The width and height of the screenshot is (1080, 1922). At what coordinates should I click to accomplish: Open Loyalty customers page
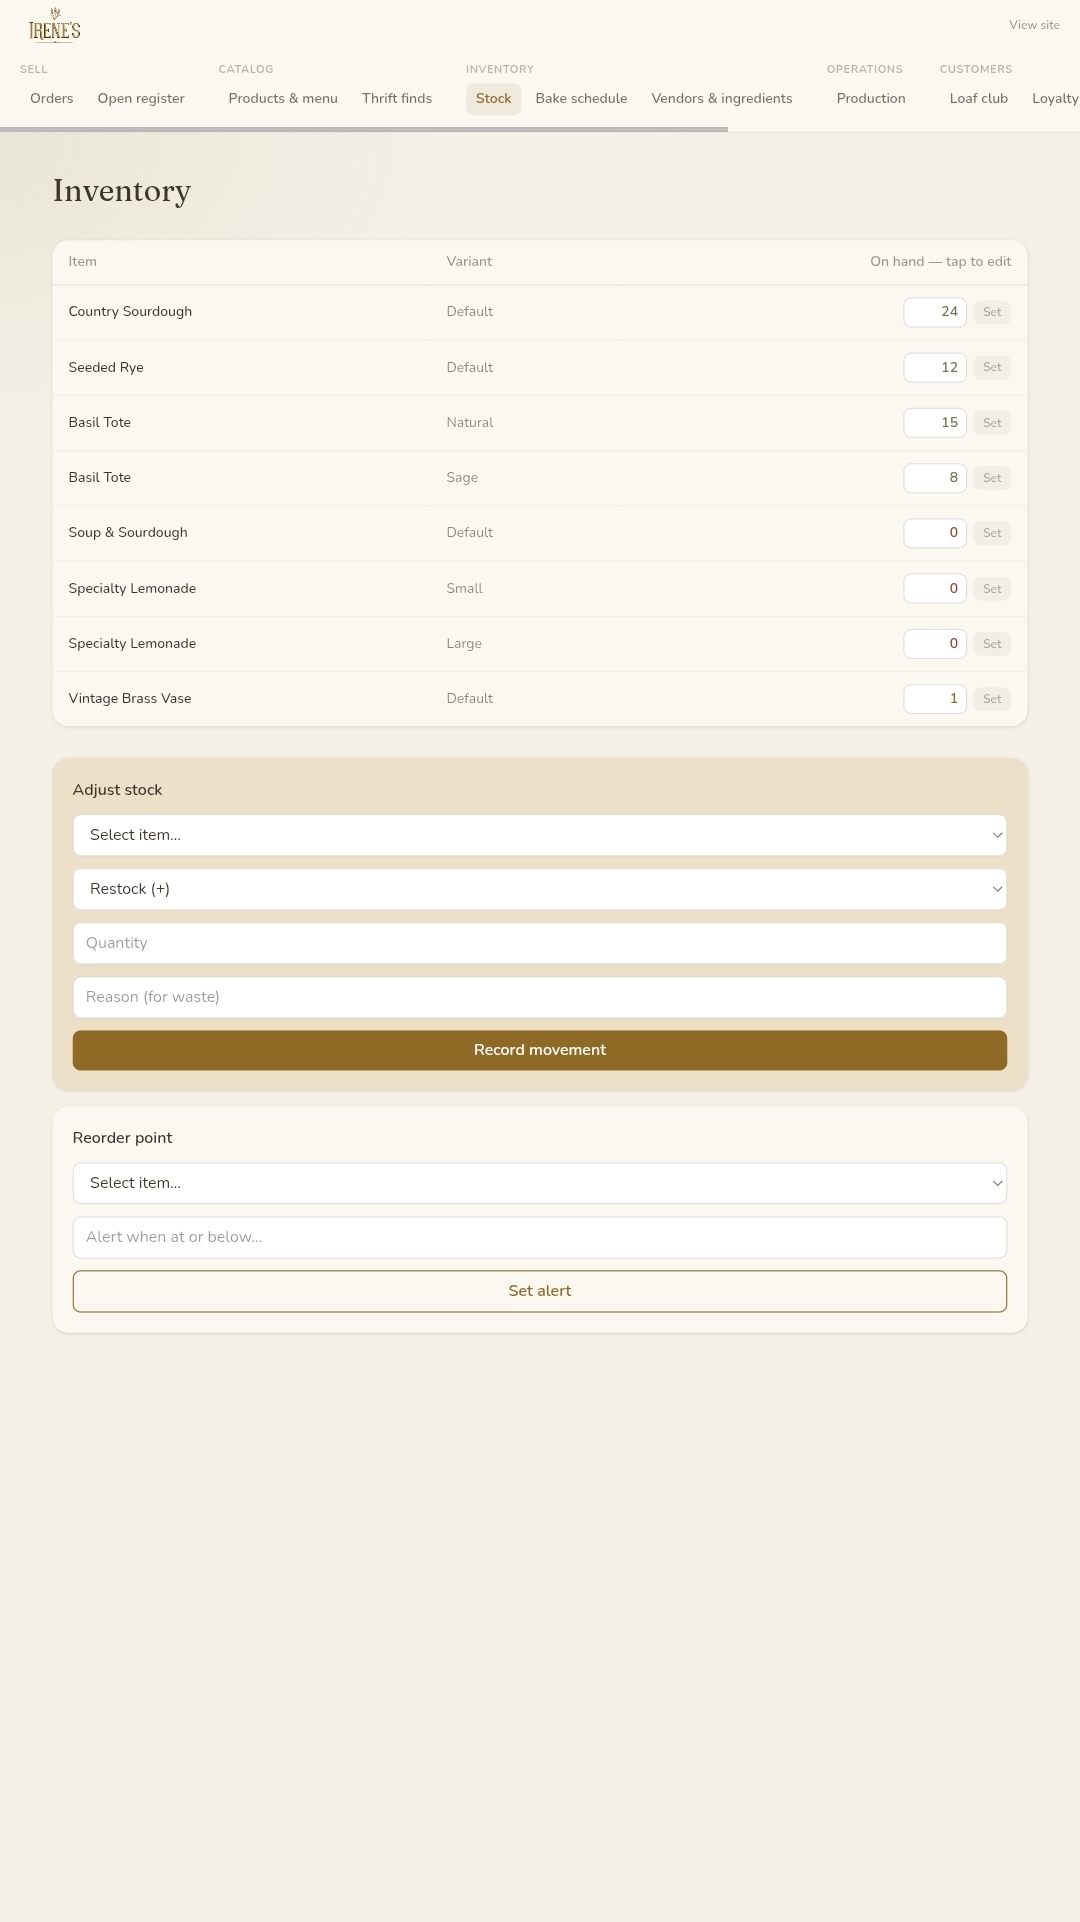1055,98
